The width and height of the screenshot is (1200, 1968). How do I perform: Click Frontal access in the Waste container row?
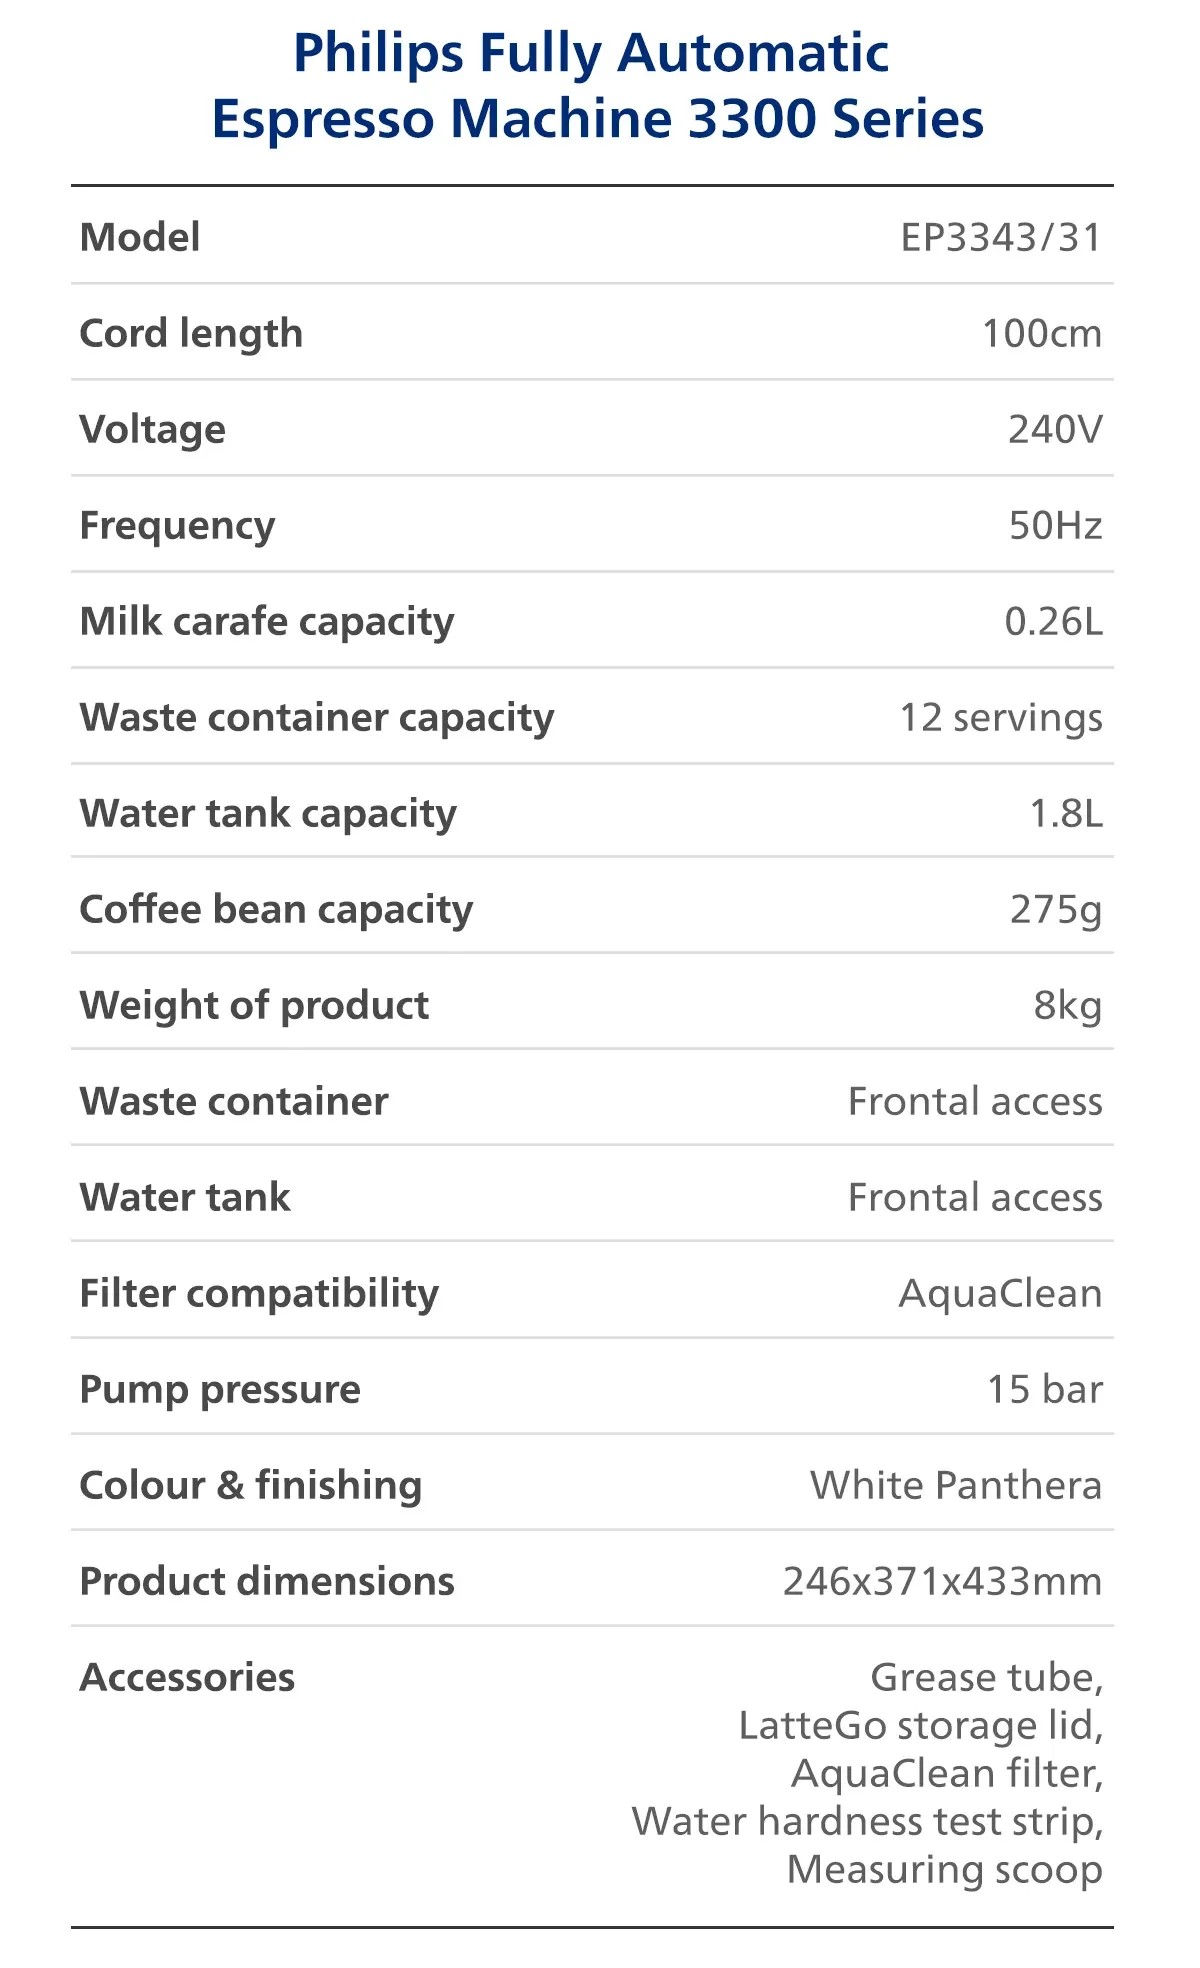975,1102
